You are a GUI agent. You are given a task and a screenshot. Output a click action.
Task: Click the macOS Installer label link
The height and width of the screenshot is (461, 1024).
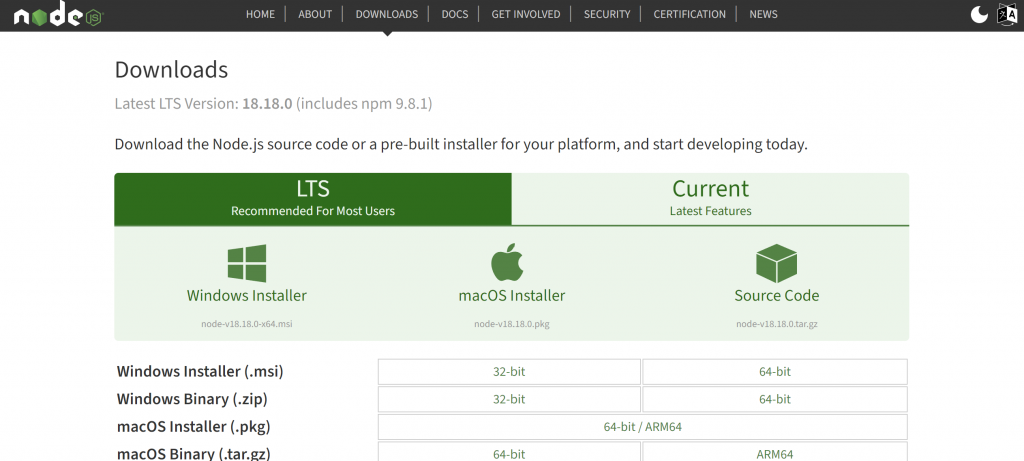512,296
